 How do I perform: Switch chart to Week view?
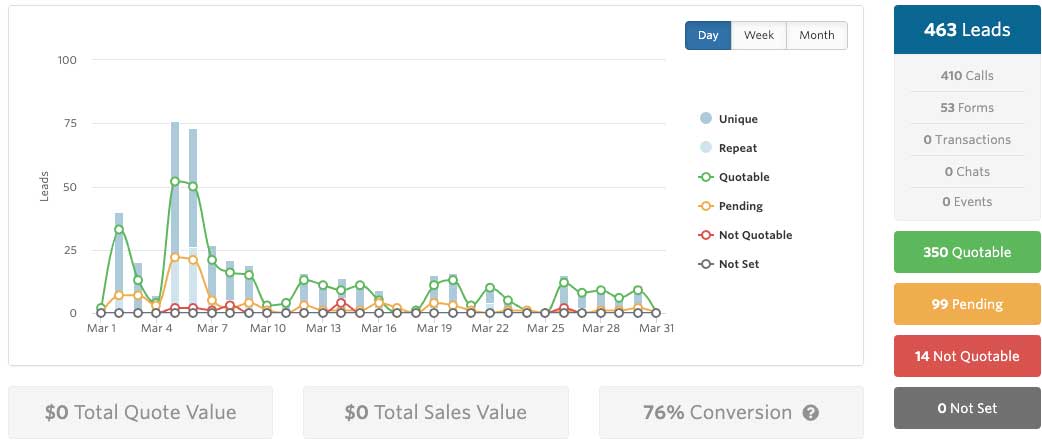(759, 35)
